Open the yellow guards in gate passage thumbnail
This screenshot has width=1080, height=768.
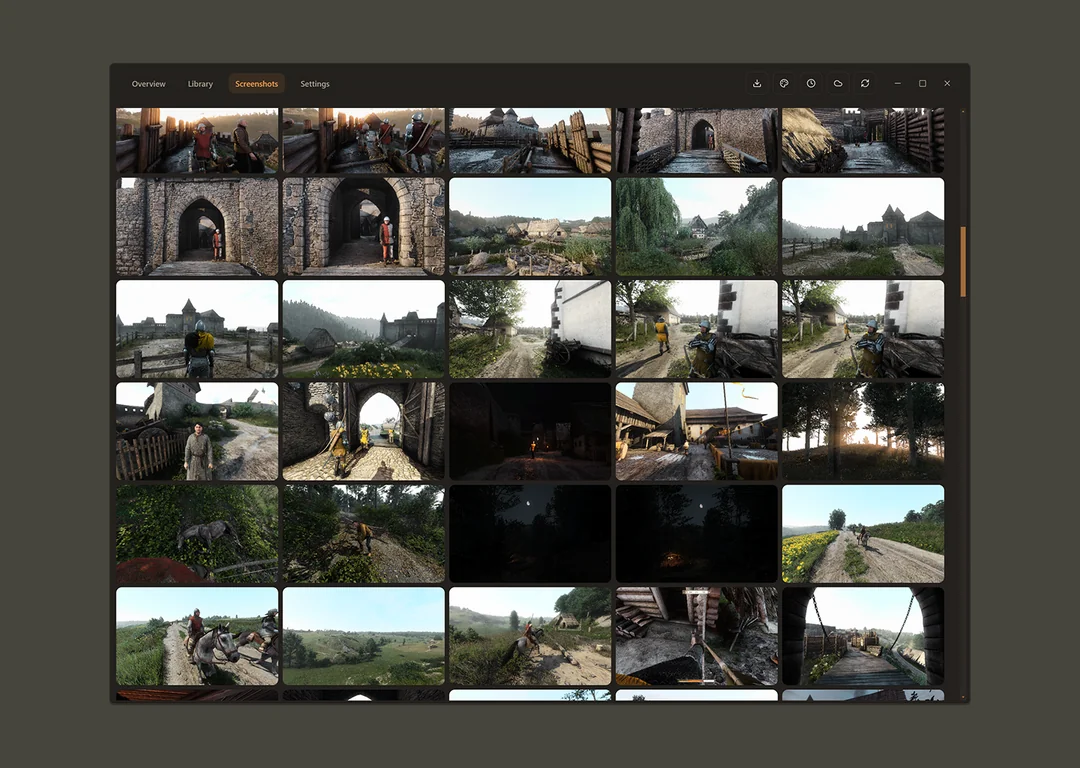pyautogui.click(x=364, y=431)
